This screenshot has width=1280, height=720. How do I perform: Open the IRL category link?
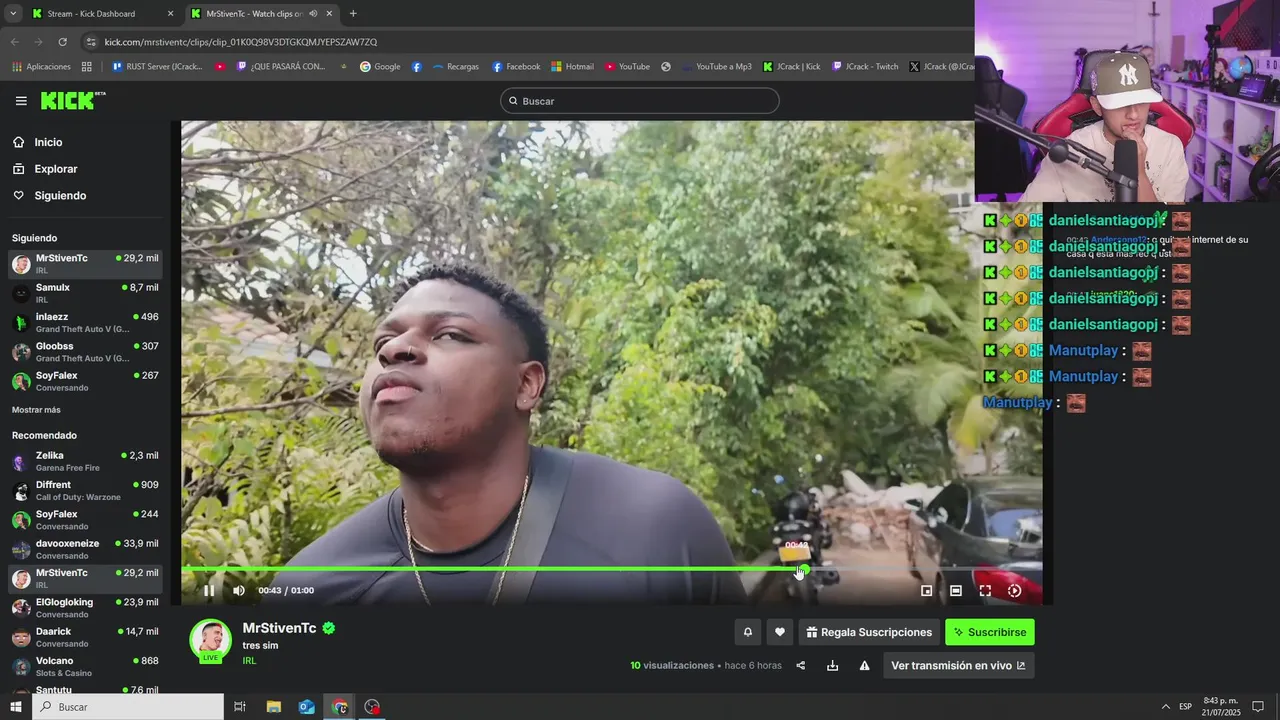click(249, 661)
